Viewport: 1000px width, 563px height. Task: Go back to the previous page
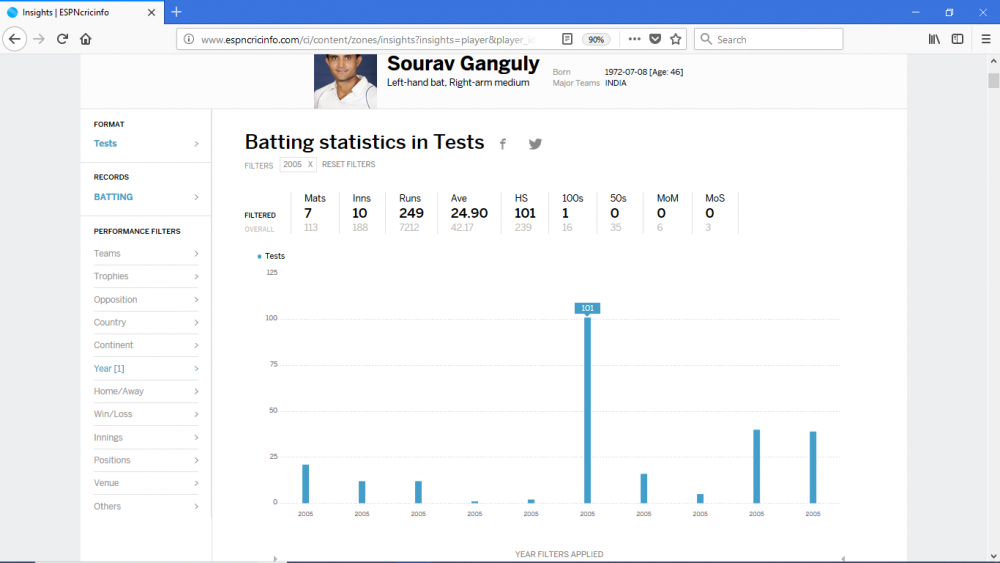(x=15, y=39)
